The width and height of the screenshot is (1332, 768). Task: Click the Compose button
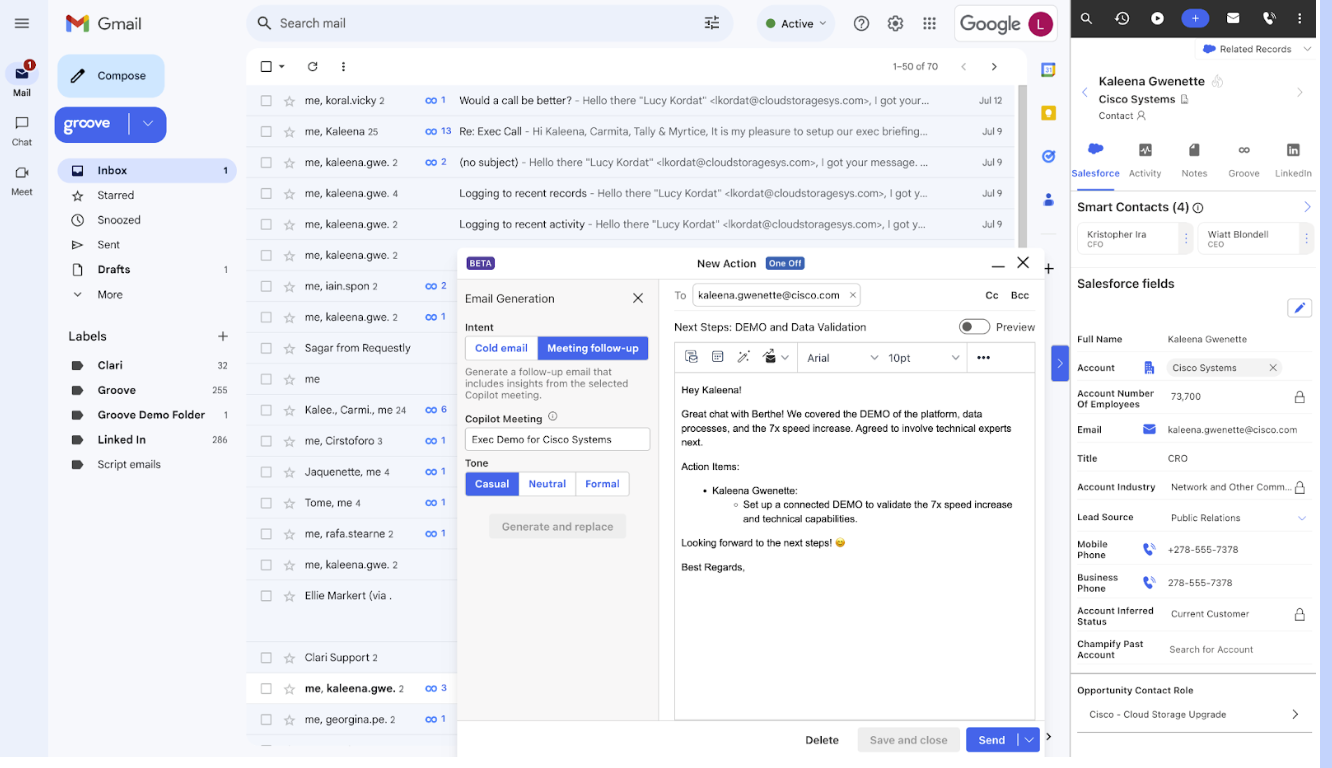pos(111,76)
